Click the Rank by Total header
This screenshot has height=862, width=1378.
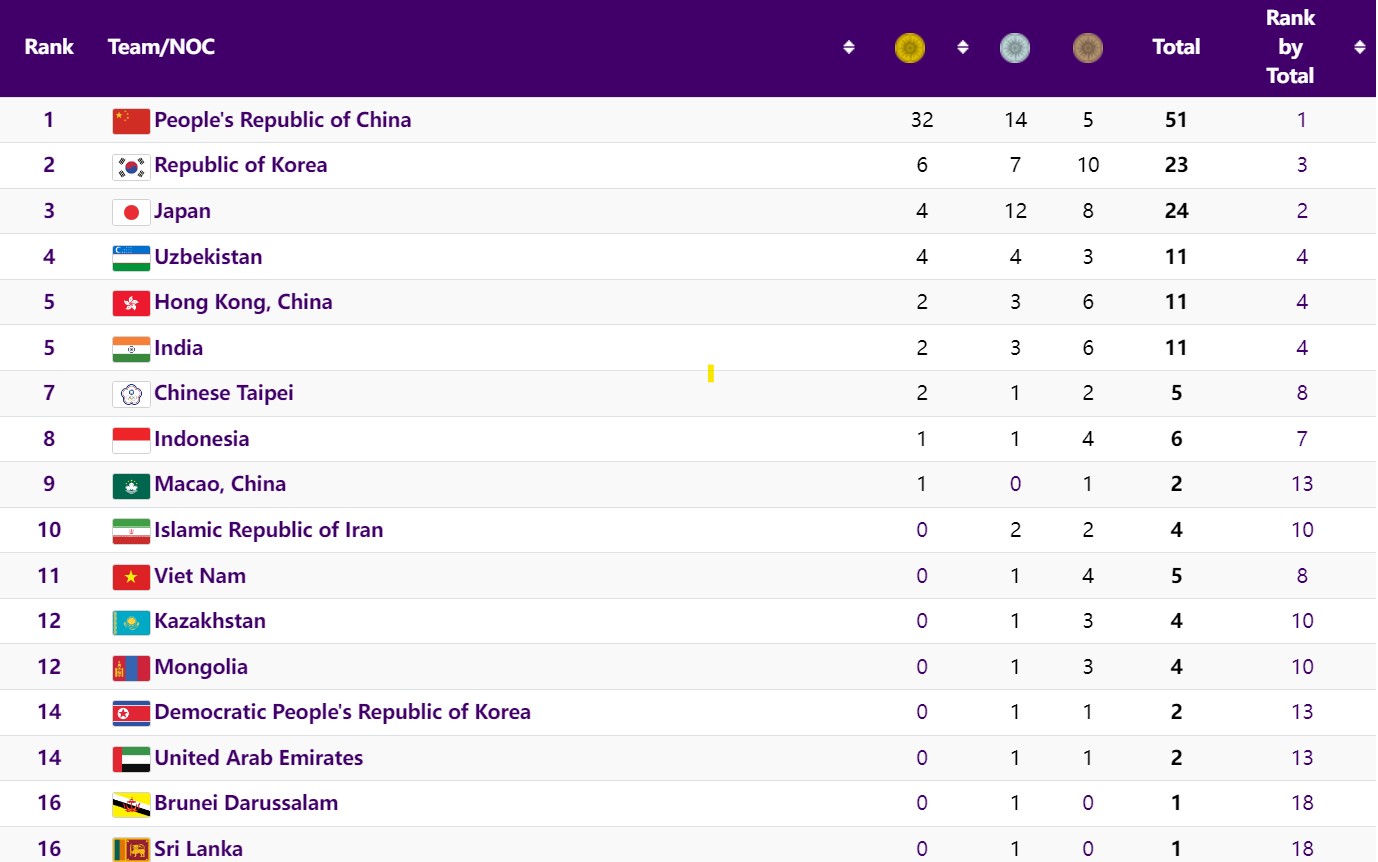(1290, 47)
